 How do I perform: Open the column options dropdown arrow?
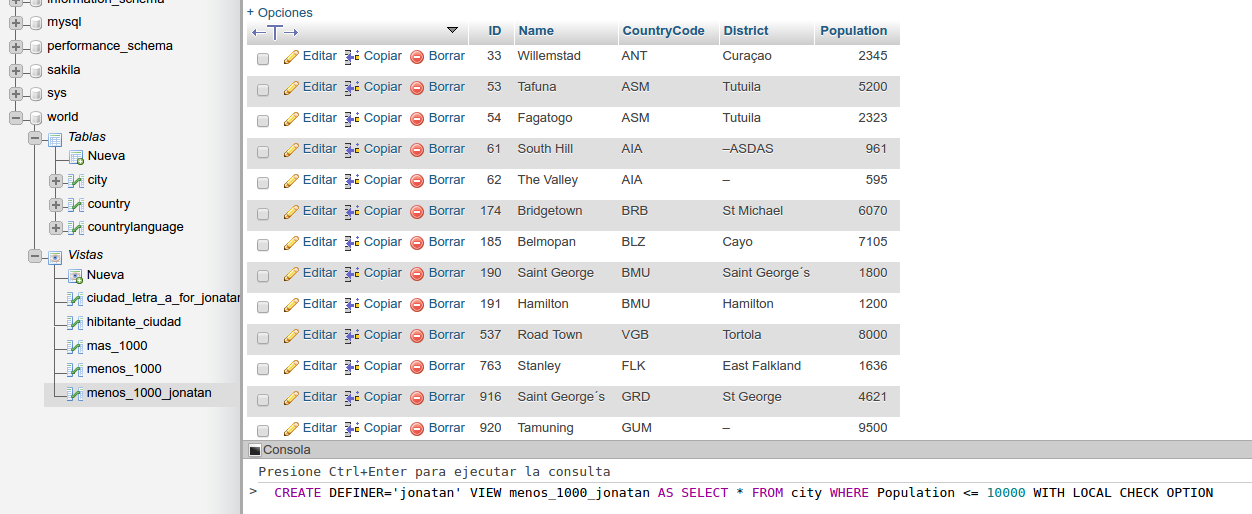[452, 30]
